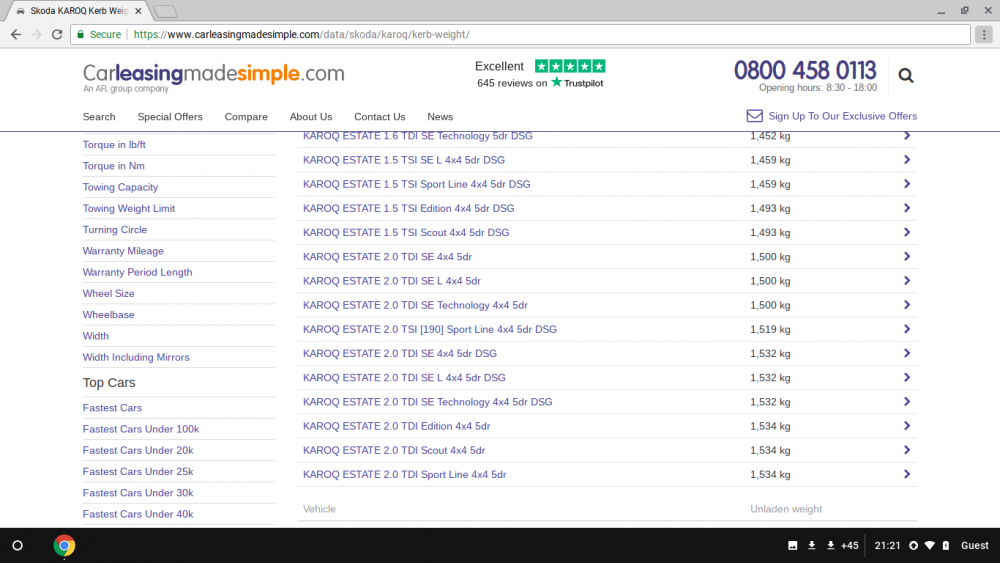The width and height of the screenshot is (1000, 563).
Task: Click the envelope icon beside Sign Up
Action: coord(754,116)
